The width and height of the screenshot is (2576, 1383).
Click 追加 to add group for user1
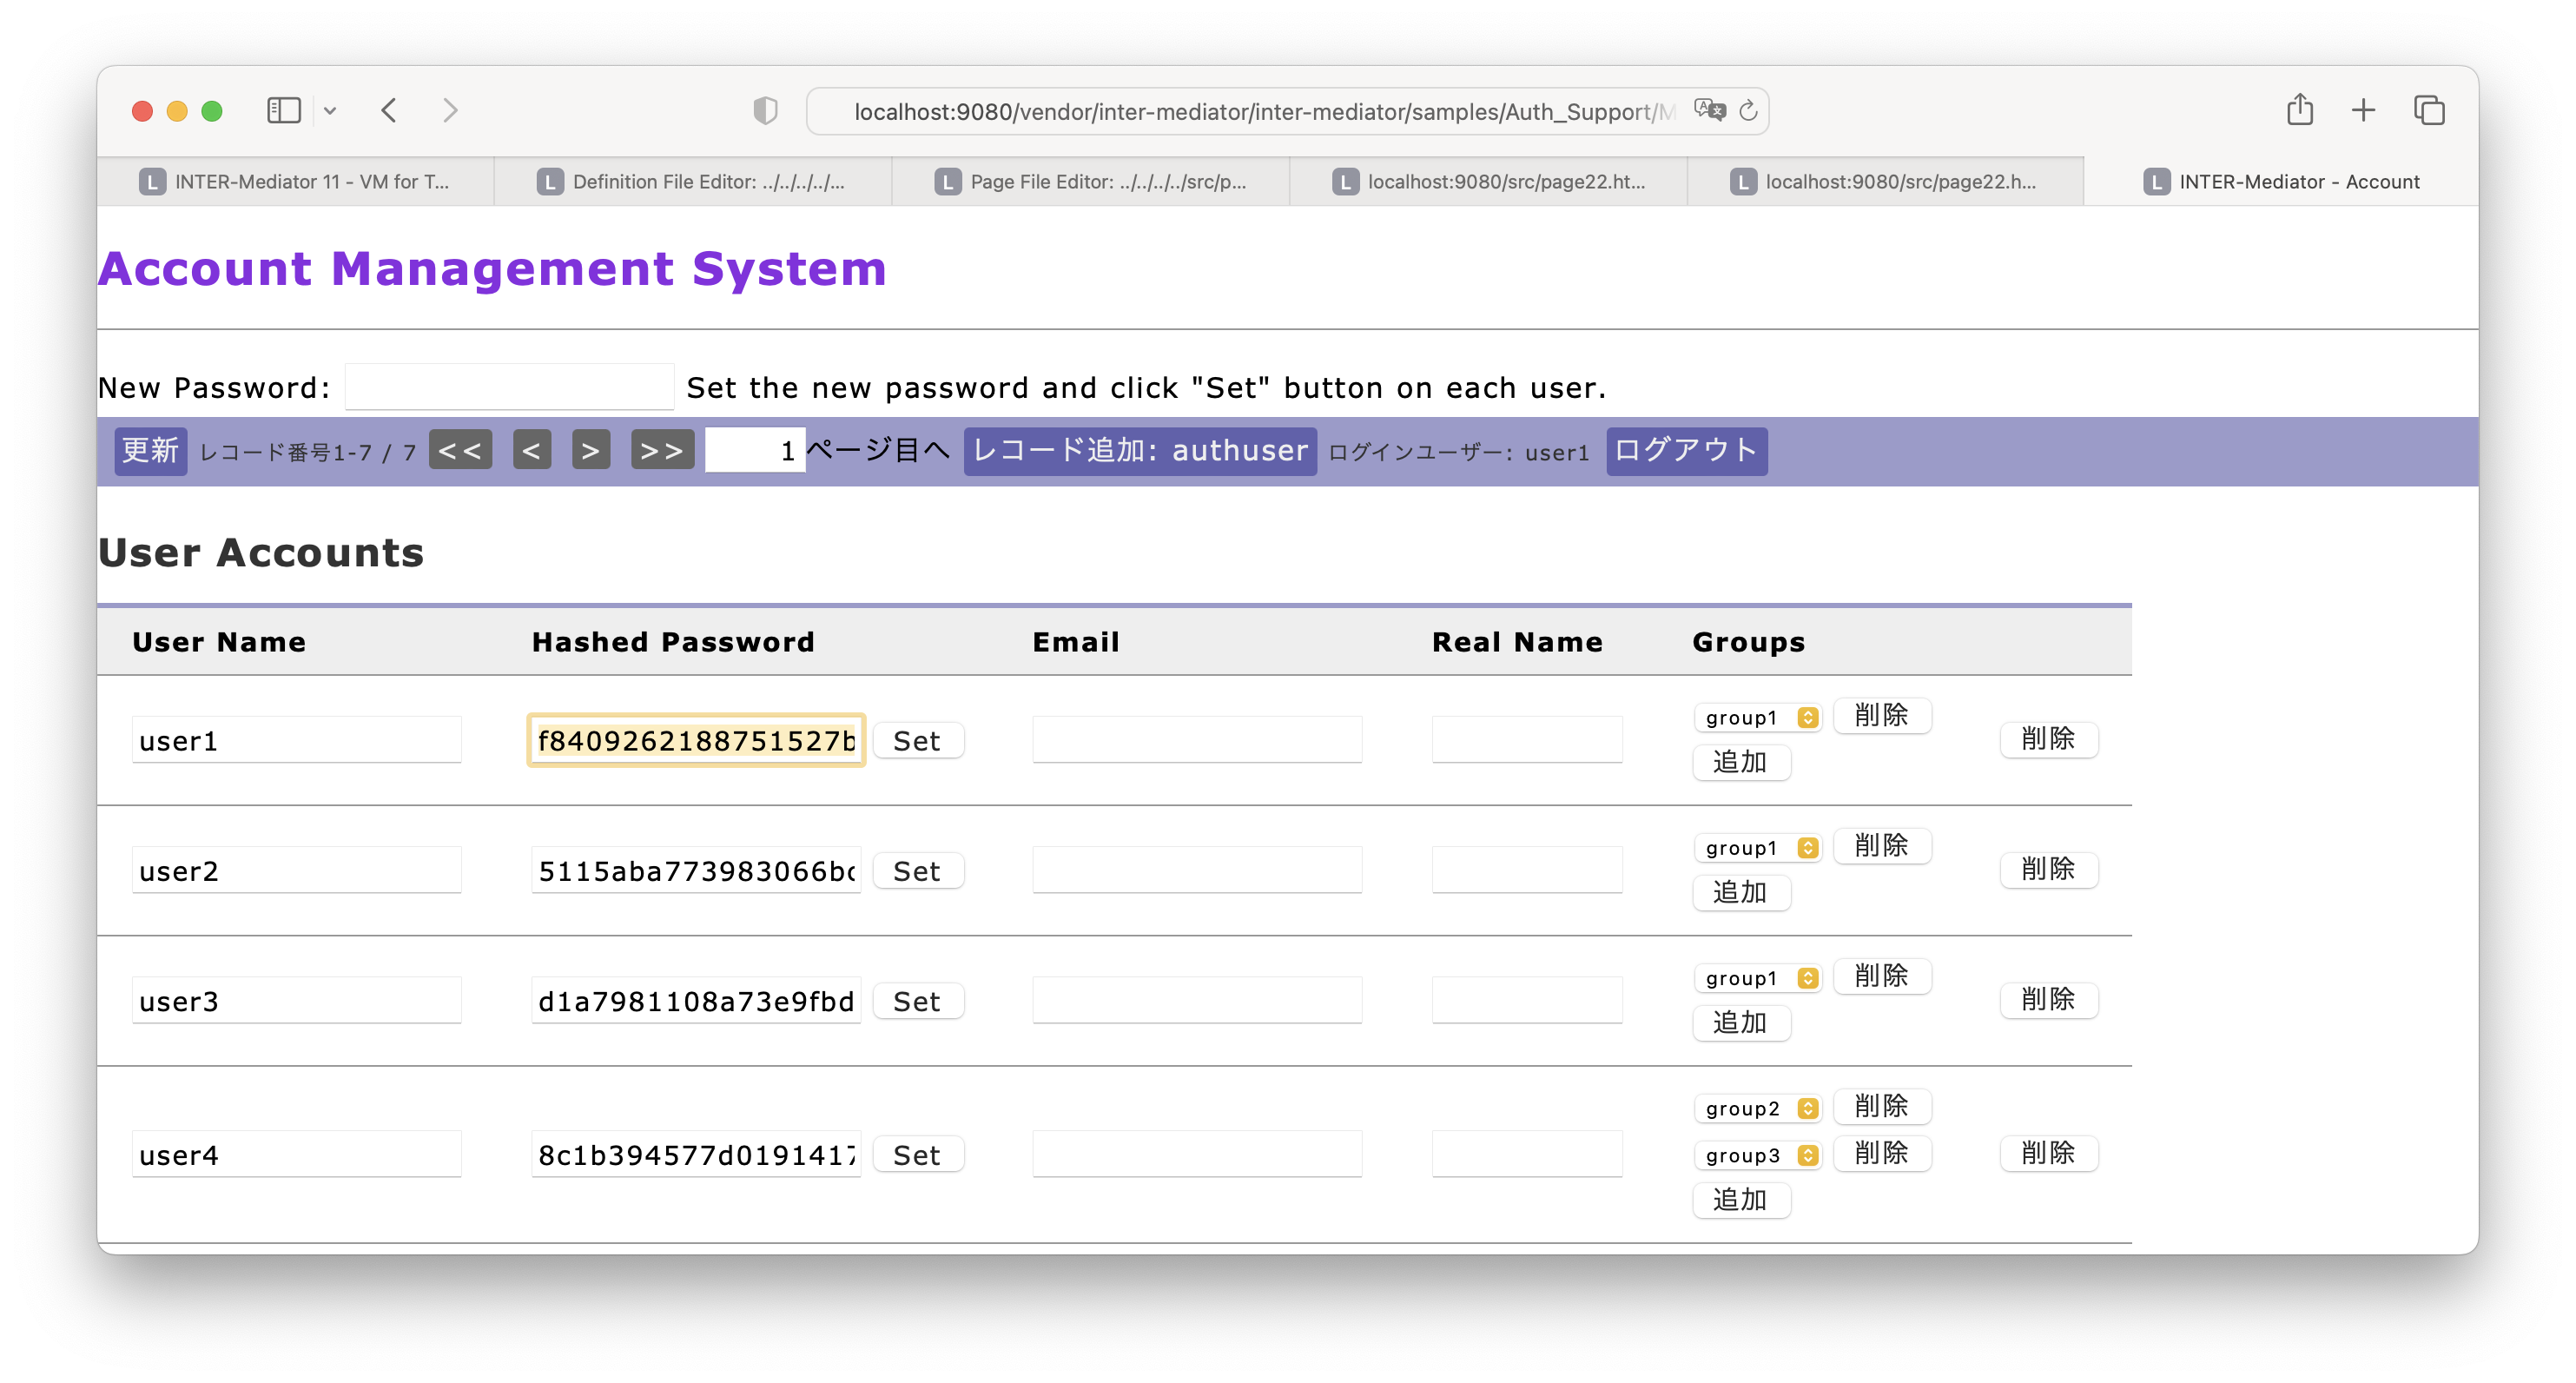click(1741, 762)
